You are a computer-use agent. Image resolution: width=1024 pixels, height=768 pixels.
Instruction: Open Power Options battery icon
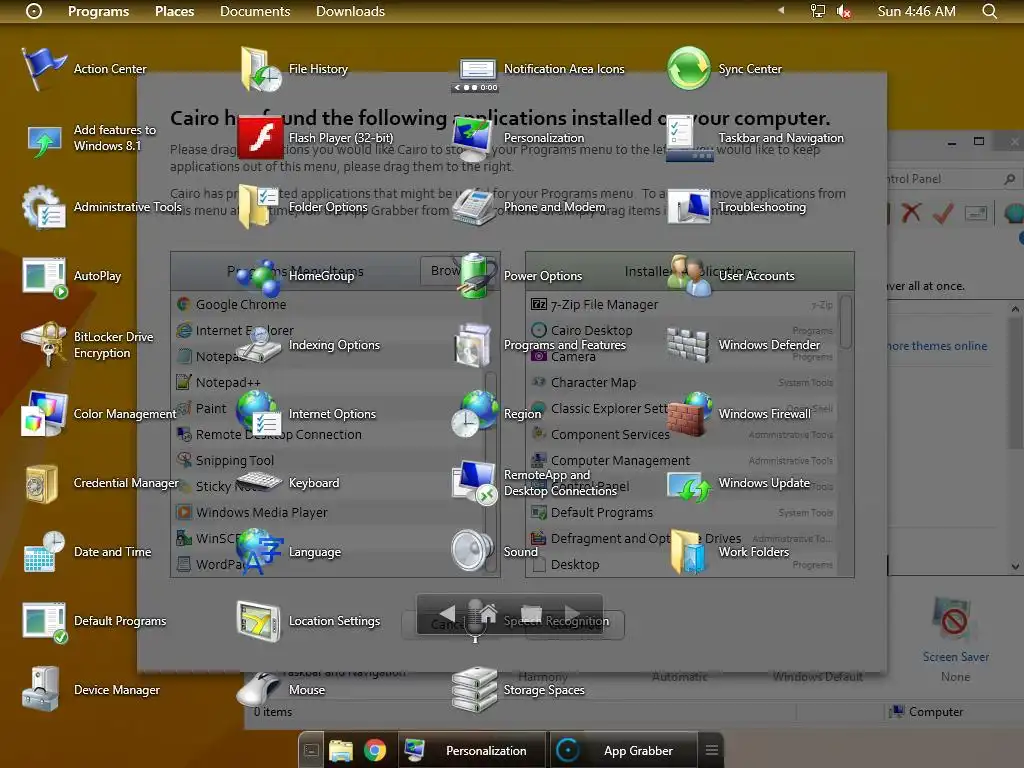click(477, 276)
